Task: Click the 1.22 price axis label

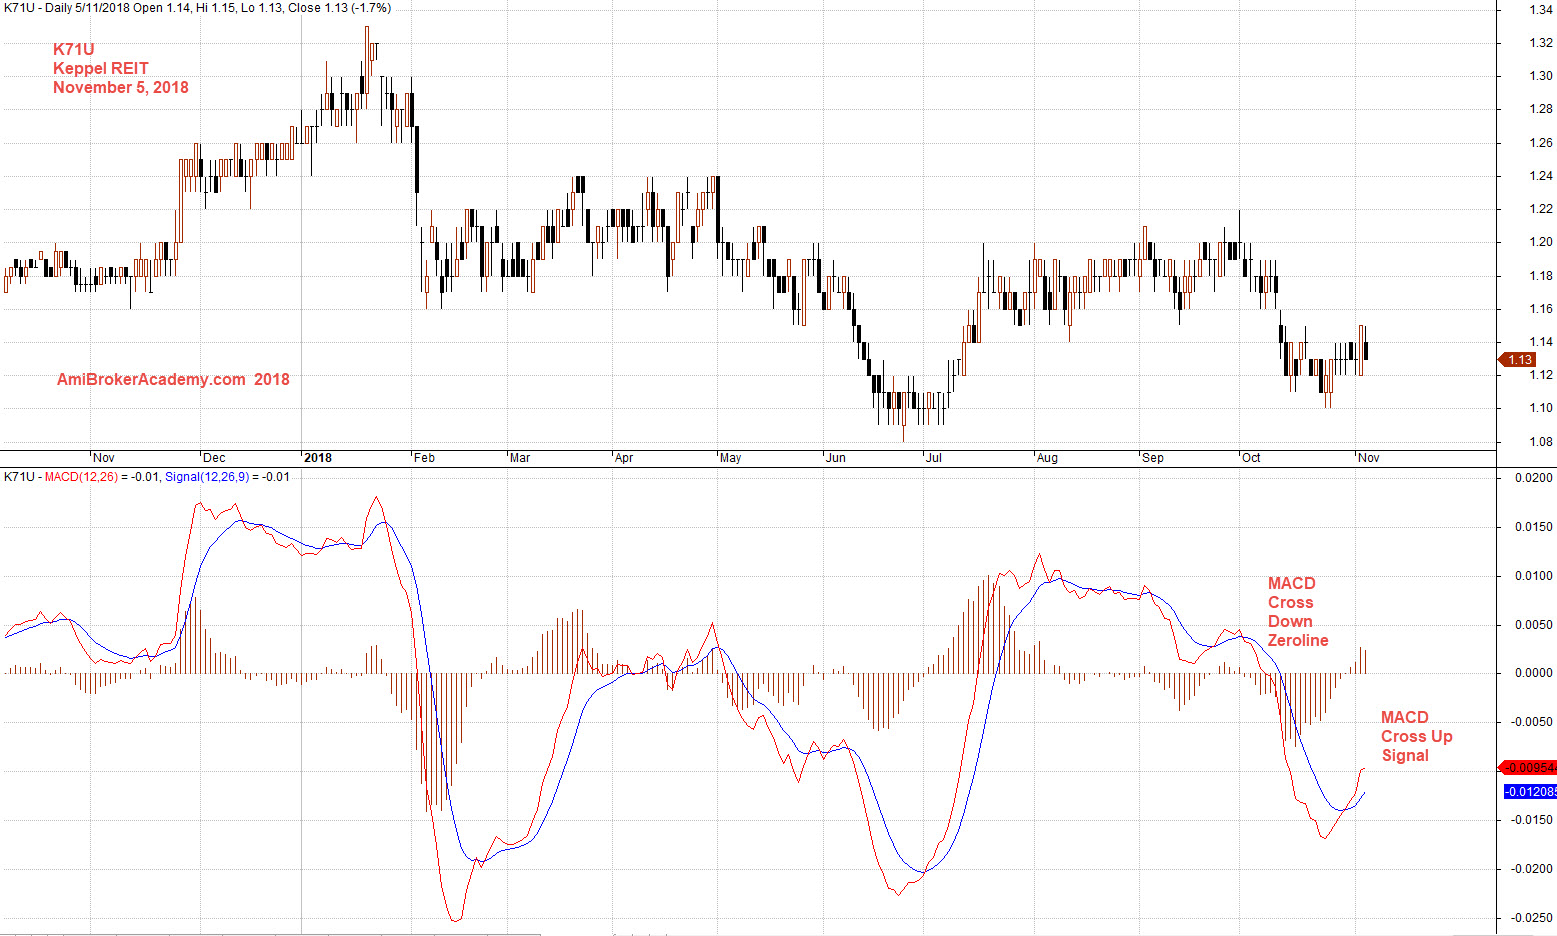Action: pos(1541,208)
